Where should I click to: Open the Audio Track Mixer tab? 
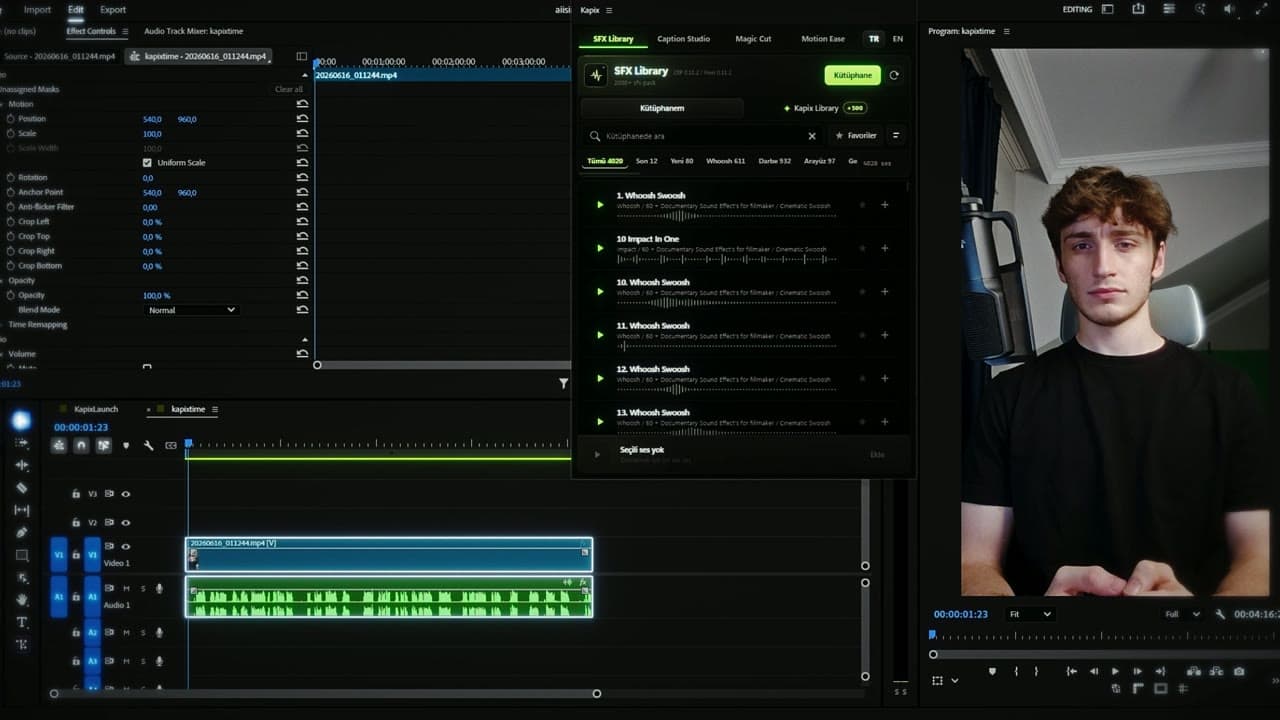pyautogui.click(x=193, y=31)
